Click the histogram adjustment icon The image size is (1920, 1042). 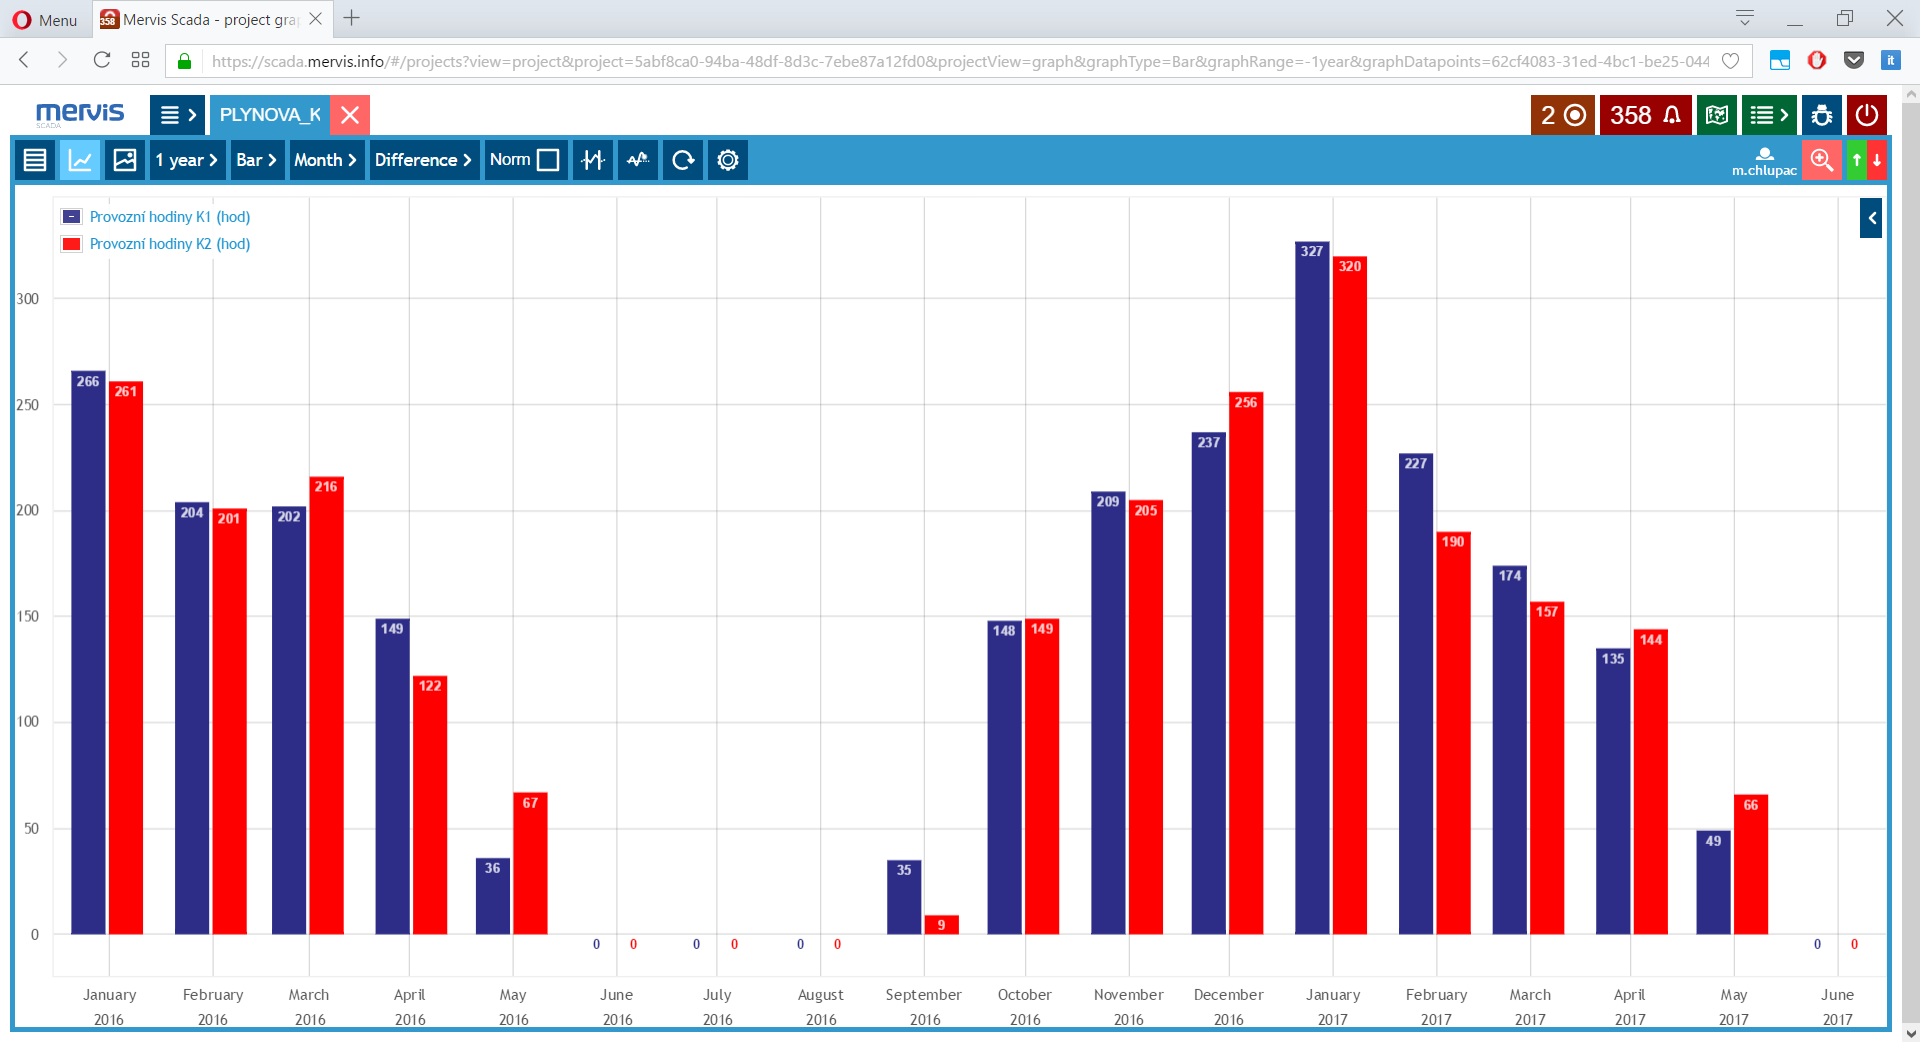click(592, 160)
